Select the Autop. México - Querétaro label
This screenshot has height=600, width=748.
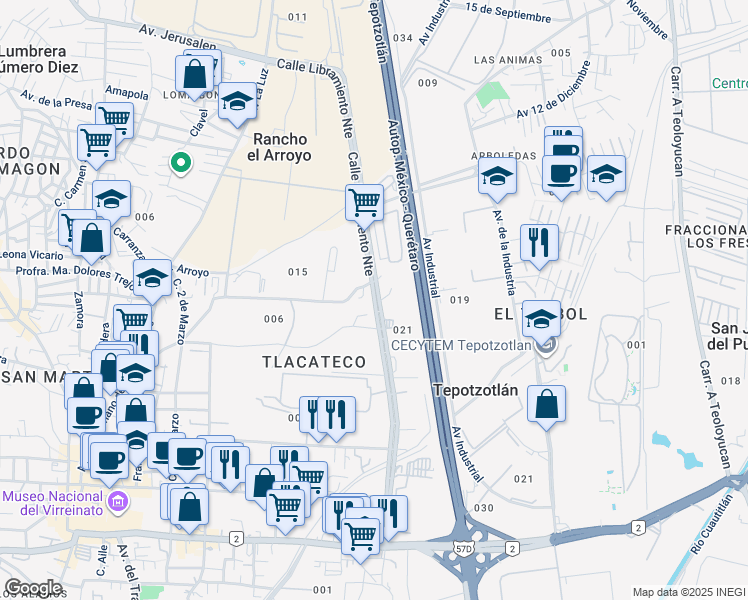(403, 195)
